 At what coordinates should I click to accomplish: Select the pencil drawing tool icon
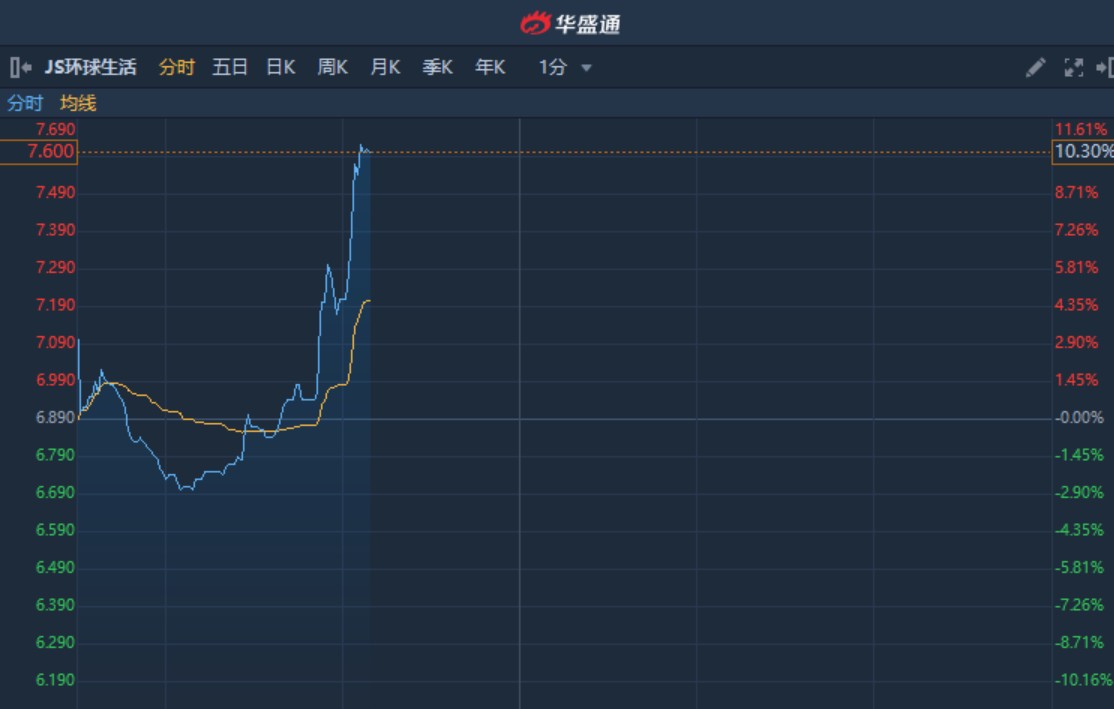point(1036,67)
